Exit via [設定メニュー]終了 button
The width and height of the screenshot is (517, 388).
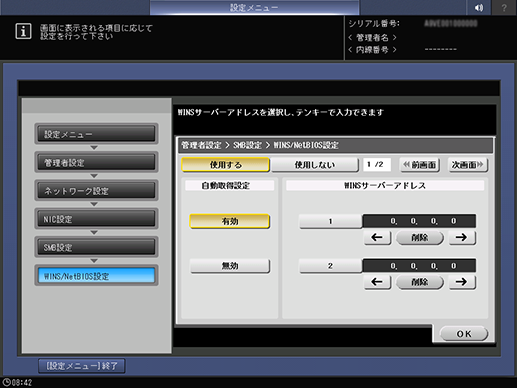click(82, 366)
